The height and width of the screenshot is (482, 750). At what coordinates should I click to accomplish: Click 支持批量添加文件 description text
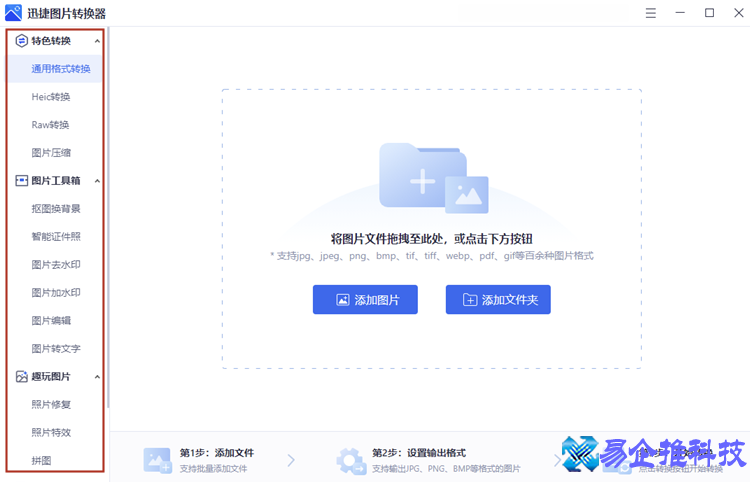pos(213,469)
